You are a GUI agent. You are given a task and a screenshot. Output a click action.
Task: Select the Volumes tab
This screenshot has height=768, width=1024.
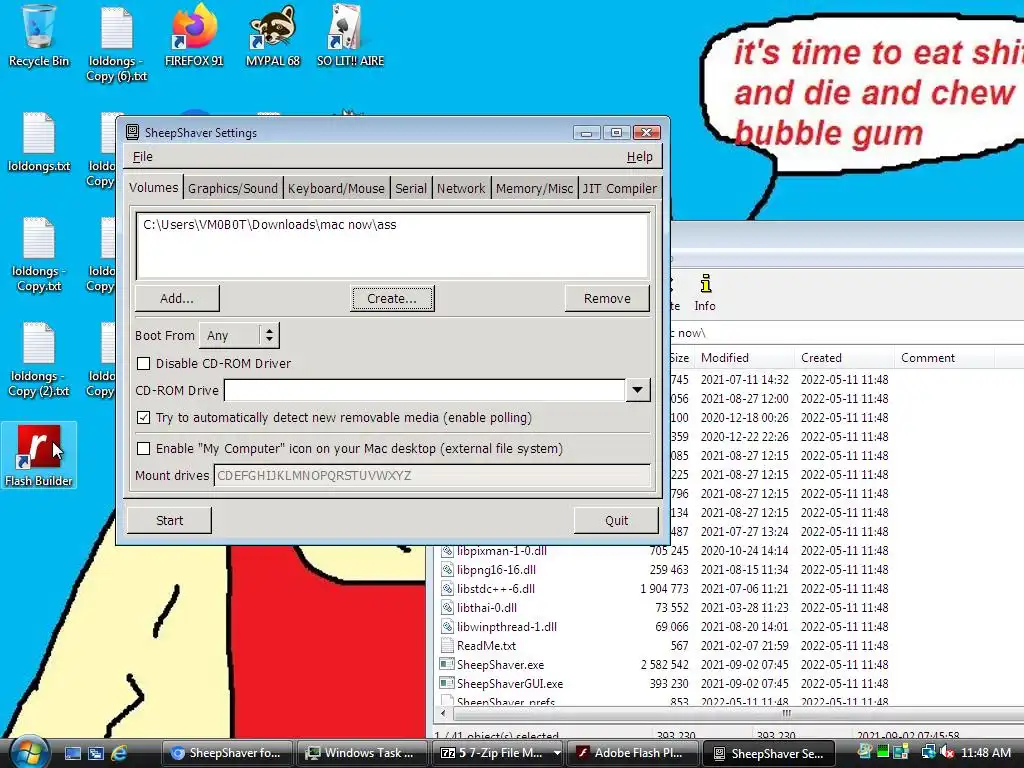click(153, 187)
